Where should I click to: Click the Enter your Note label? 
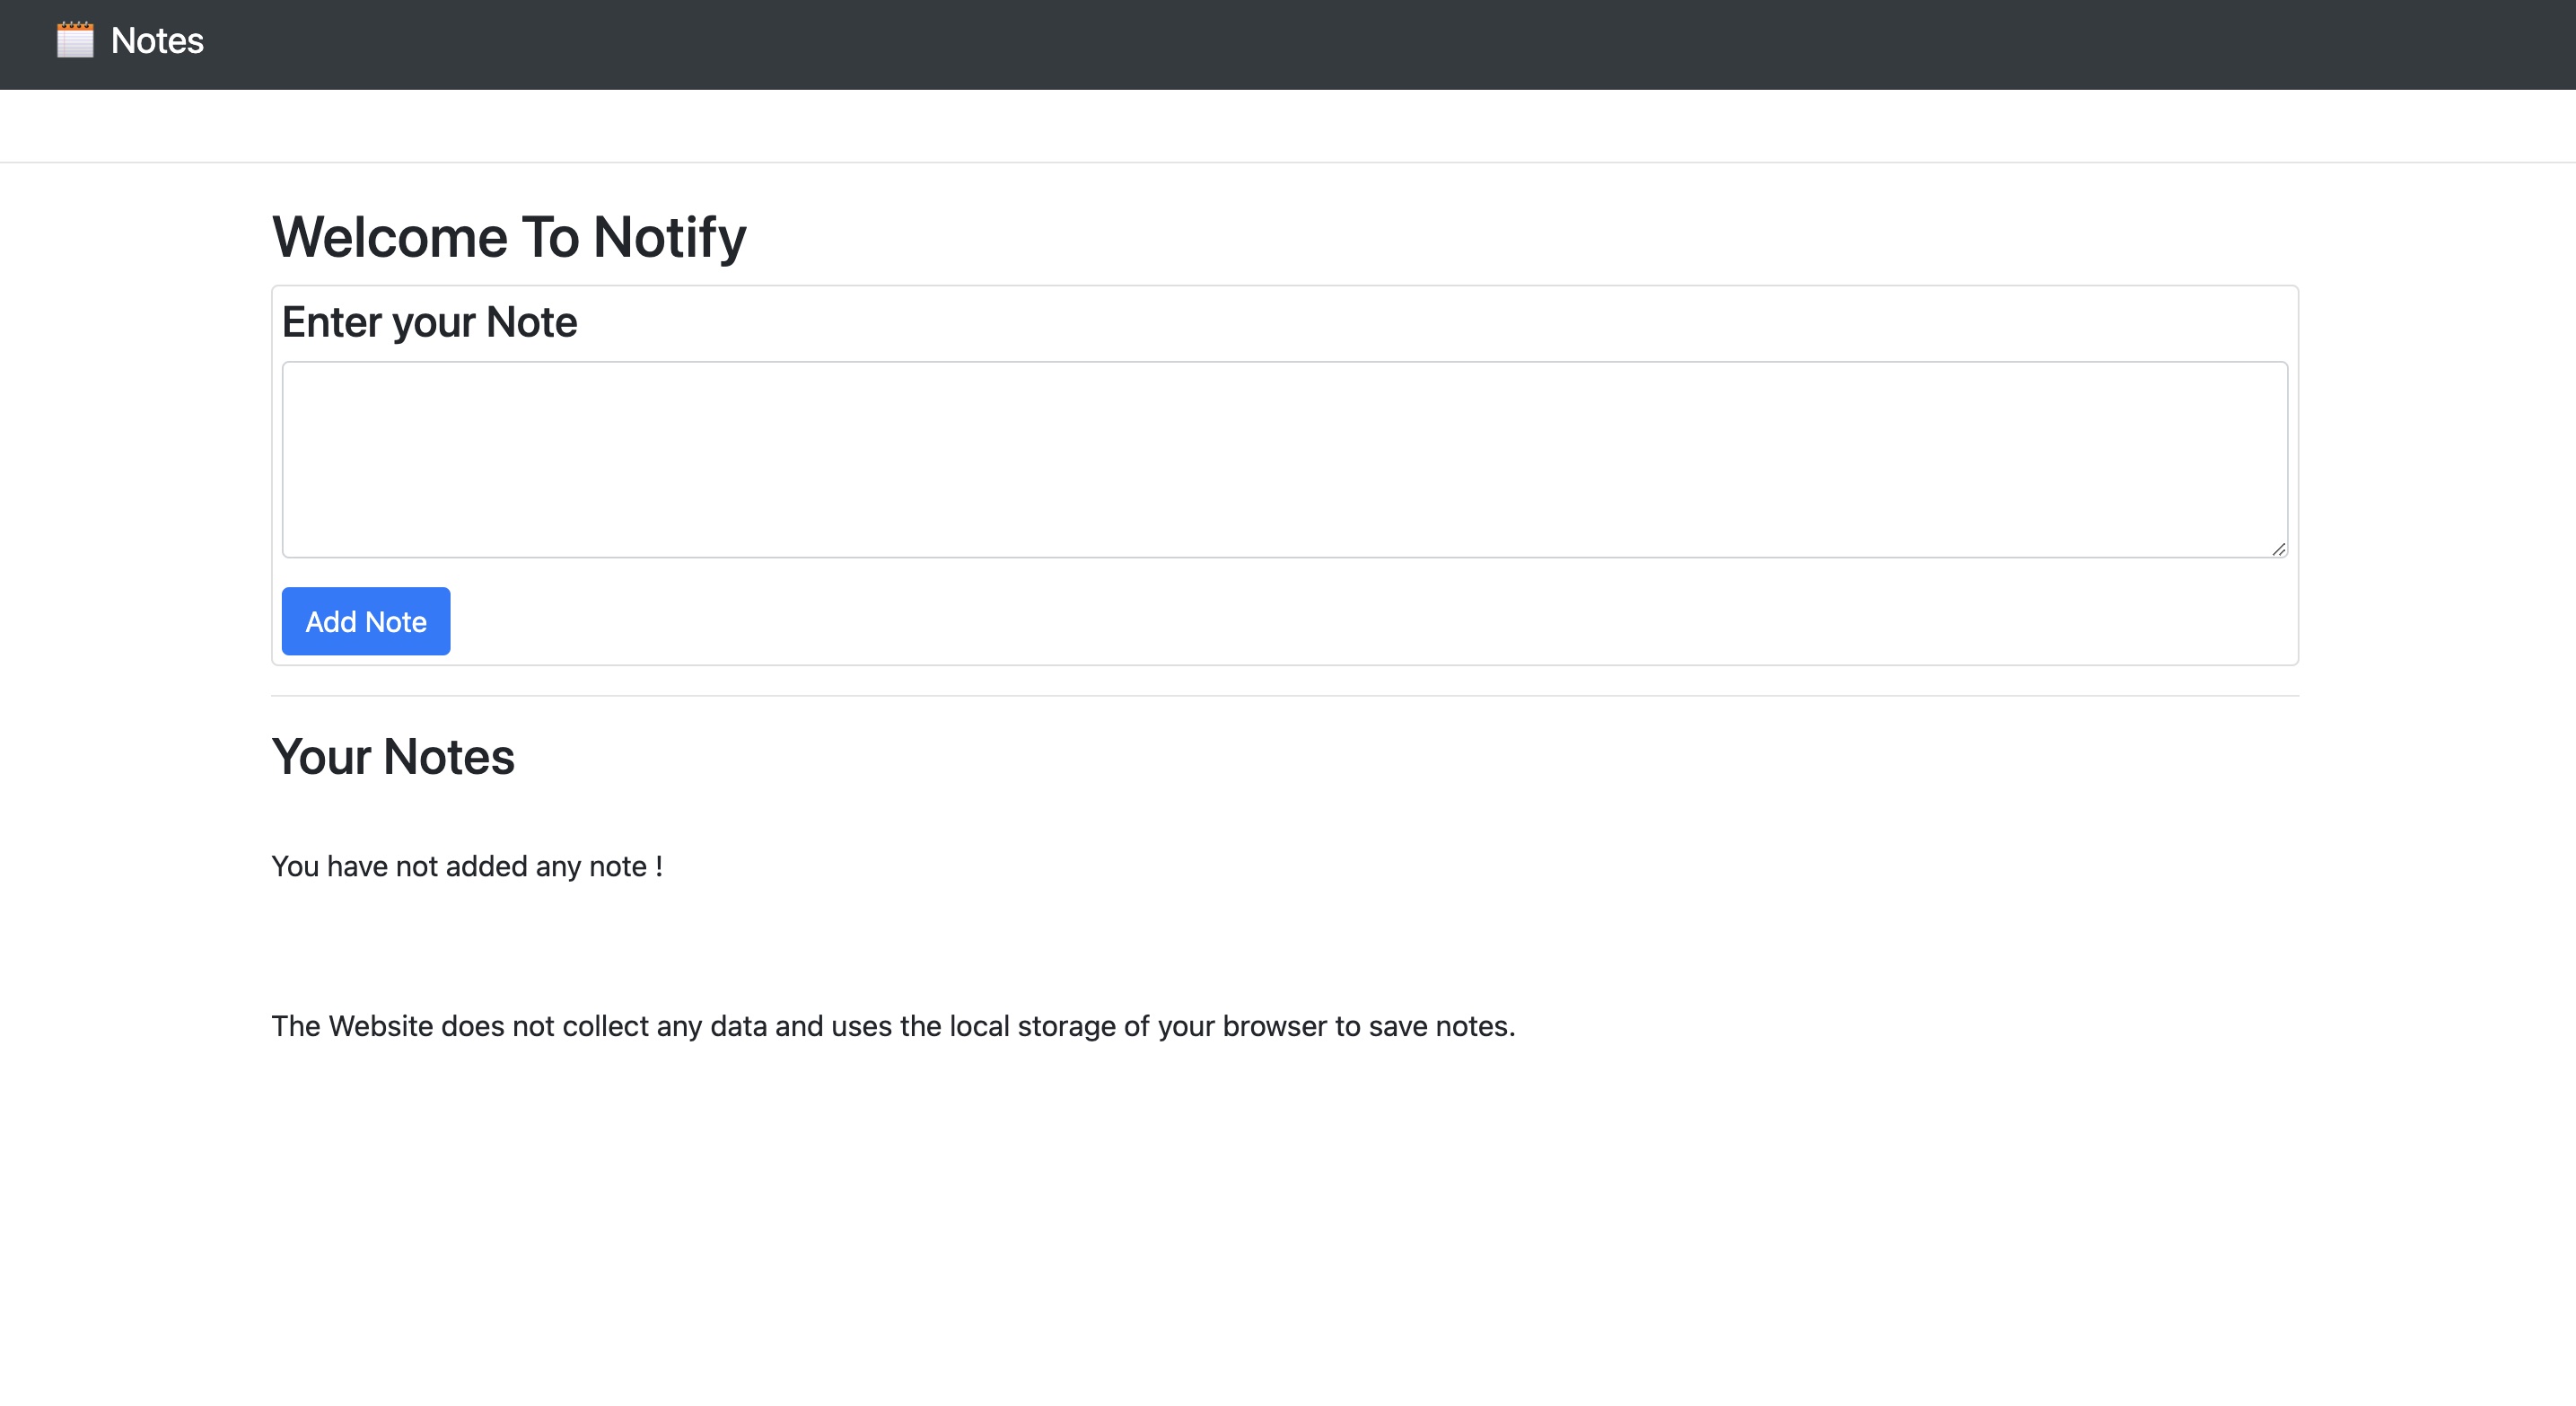click(429, 321)
